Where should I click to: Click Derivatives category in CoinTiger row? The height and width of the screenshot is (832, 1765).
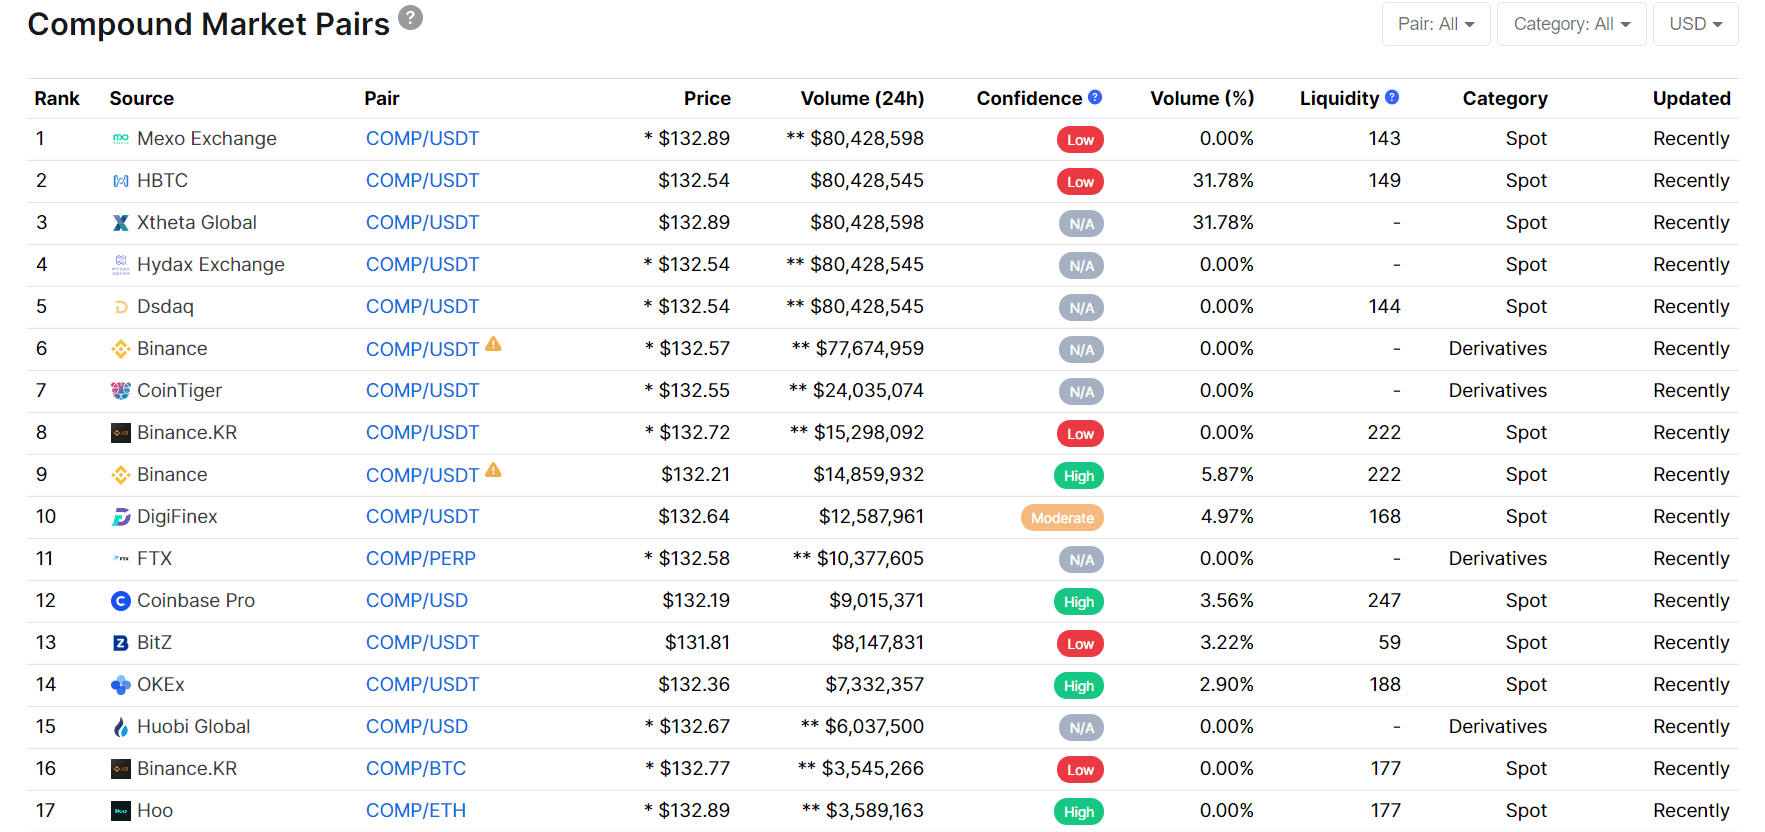click(1498, 391)
